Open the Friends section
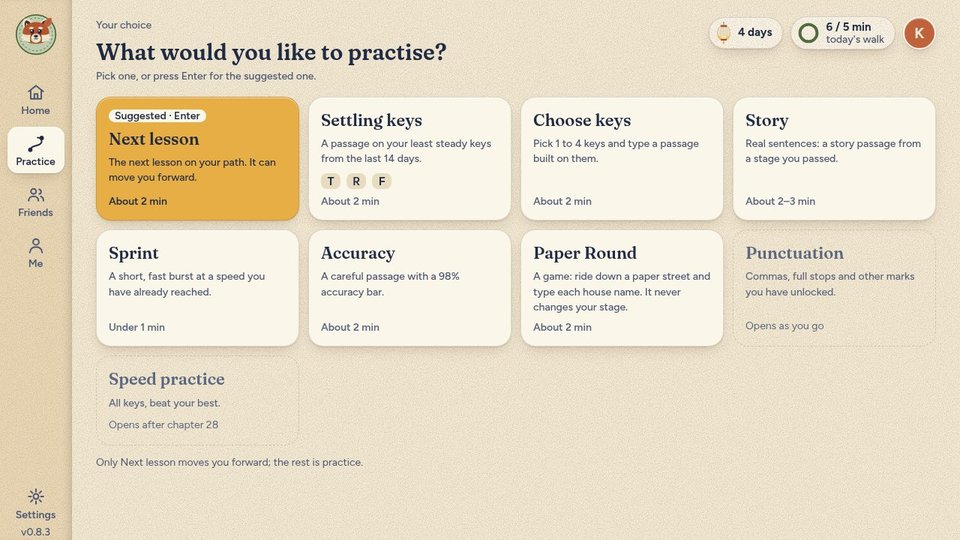This screenshot has width=960, height=540. 36,201
